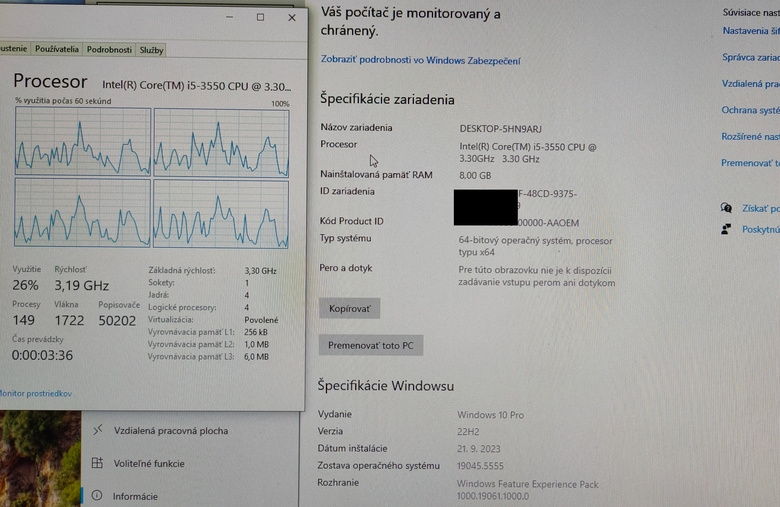Click the 26% utilization value

(x=25, y=285)
